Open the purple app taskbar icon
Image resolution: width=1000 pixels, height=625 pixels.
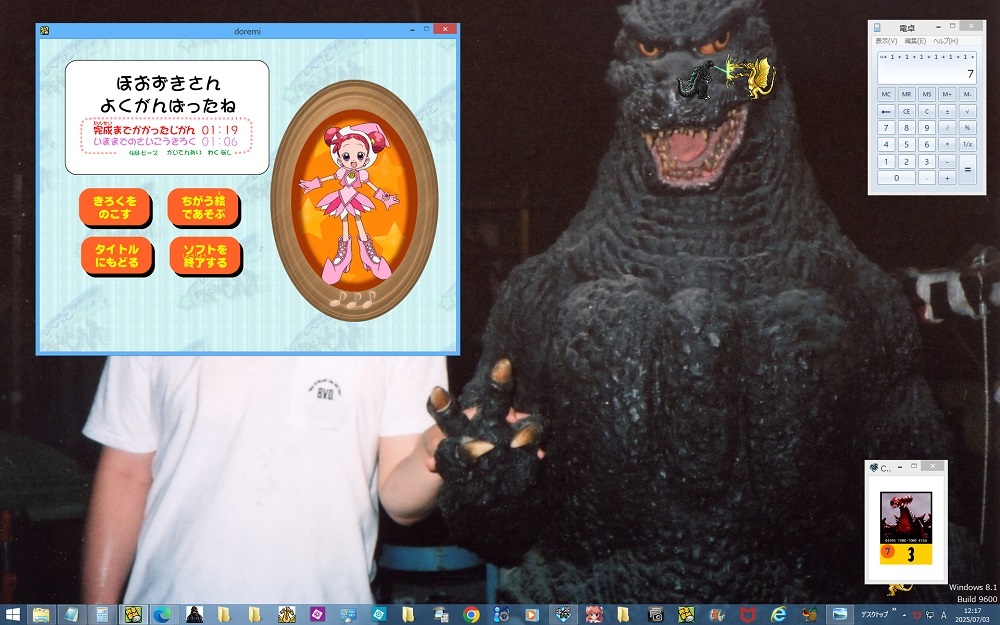(x=317, y=615)
